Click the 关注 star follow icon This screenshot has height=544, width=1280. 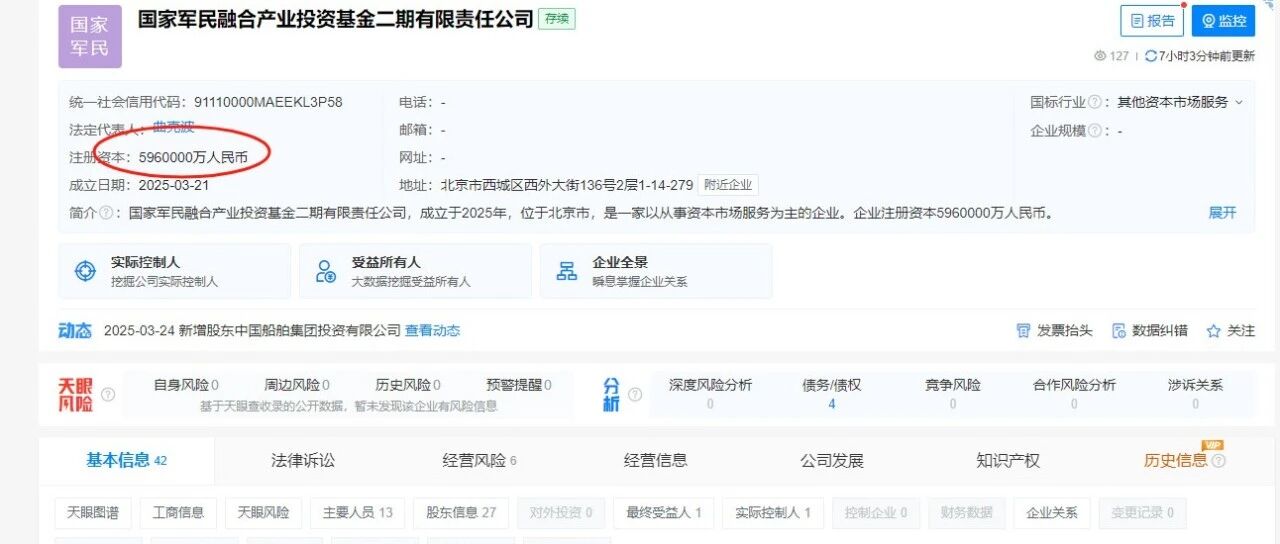pyautogui.click(x=1214, y=331)
